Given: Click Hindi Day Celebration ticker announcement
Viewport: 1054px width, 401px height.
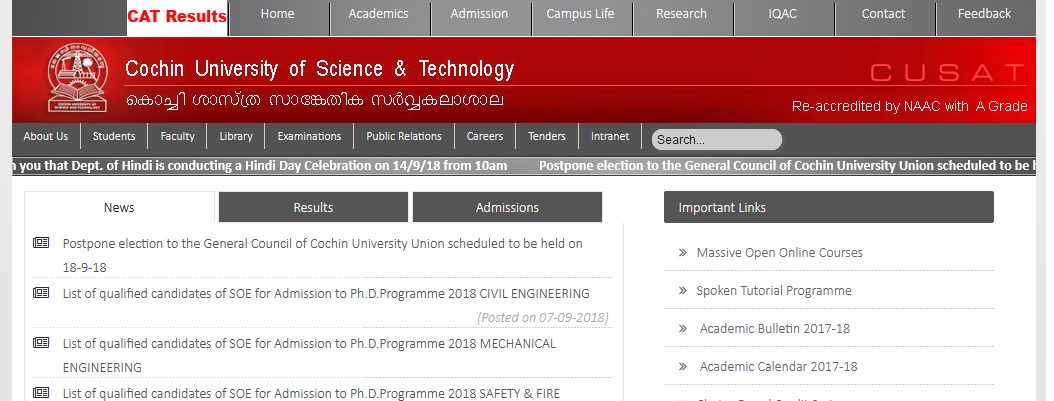Looking at the screenshot, I should pyautogui.click(x=259, y=165).
